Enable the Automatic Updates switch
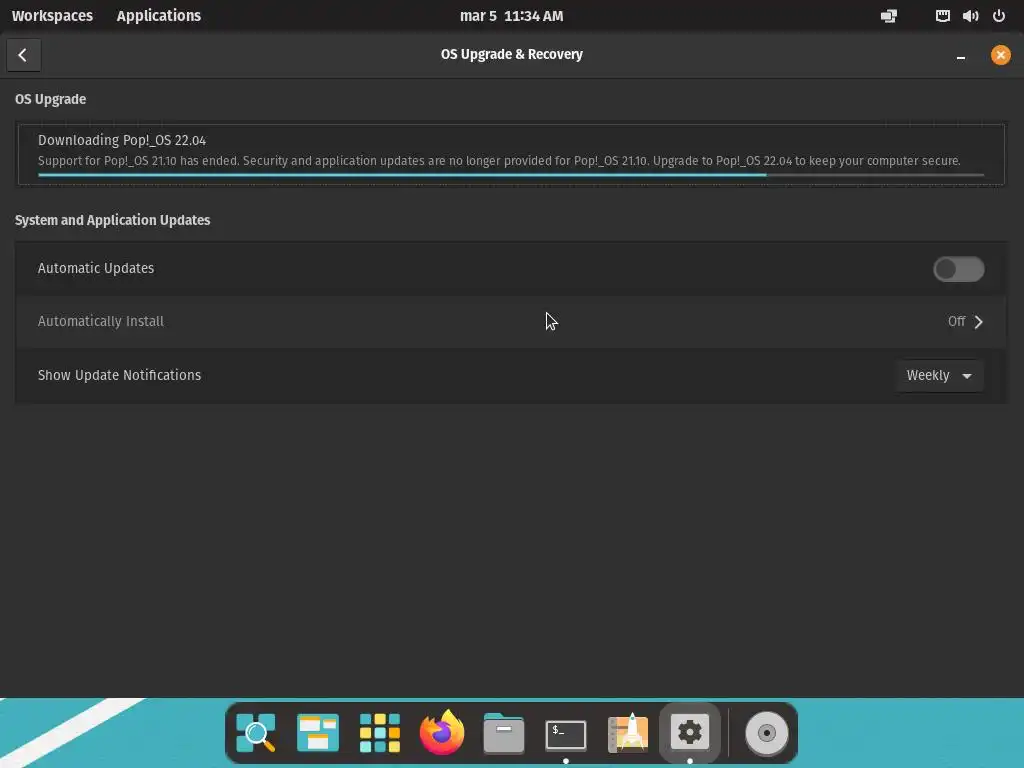 (958, 269)
